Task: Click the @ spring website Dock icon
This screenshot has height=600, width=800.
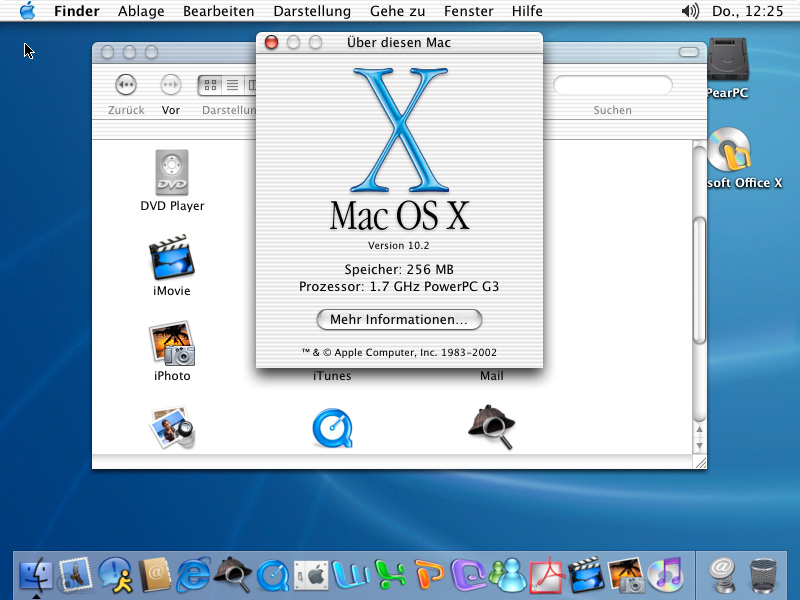Action: coord(722,574)
